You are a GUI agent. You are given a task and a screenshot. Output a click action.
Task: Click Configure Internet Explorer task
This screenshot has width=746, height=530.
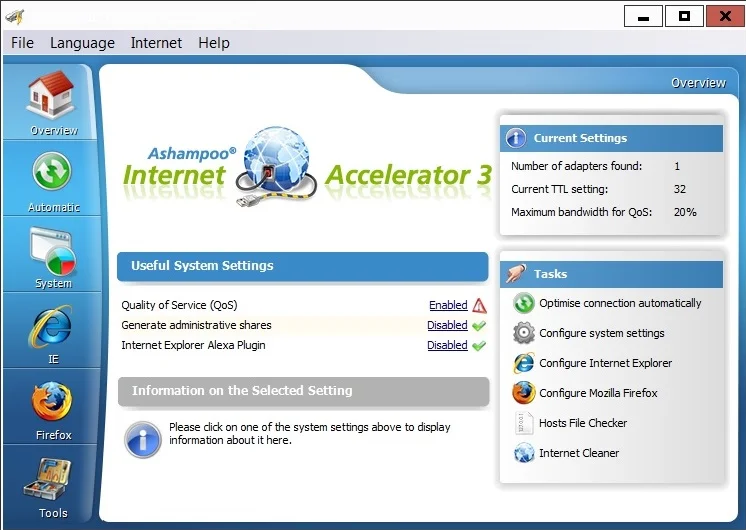tap(605, 363)
